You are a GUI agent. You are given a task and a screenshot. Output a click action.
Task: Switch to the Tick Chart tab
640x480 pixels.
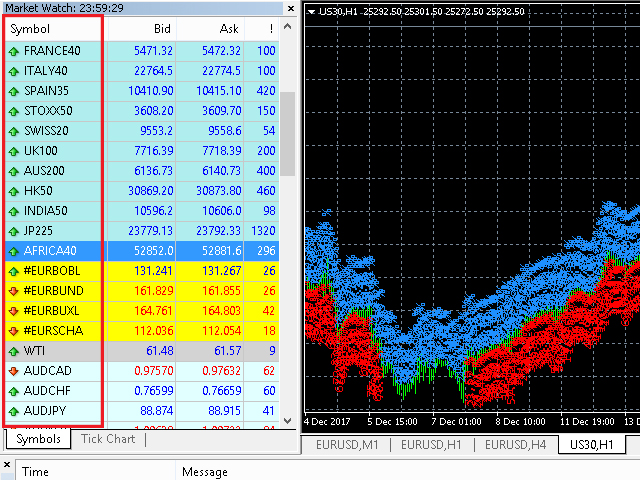tap(108, 439)
